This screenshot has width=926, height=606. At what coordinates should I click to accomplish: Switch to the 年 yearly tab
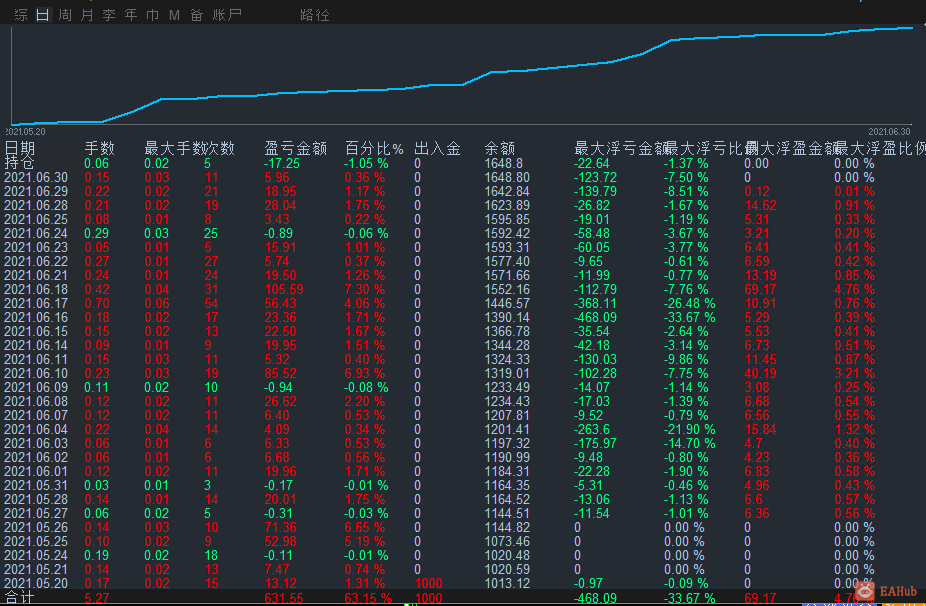click(131, 15)
